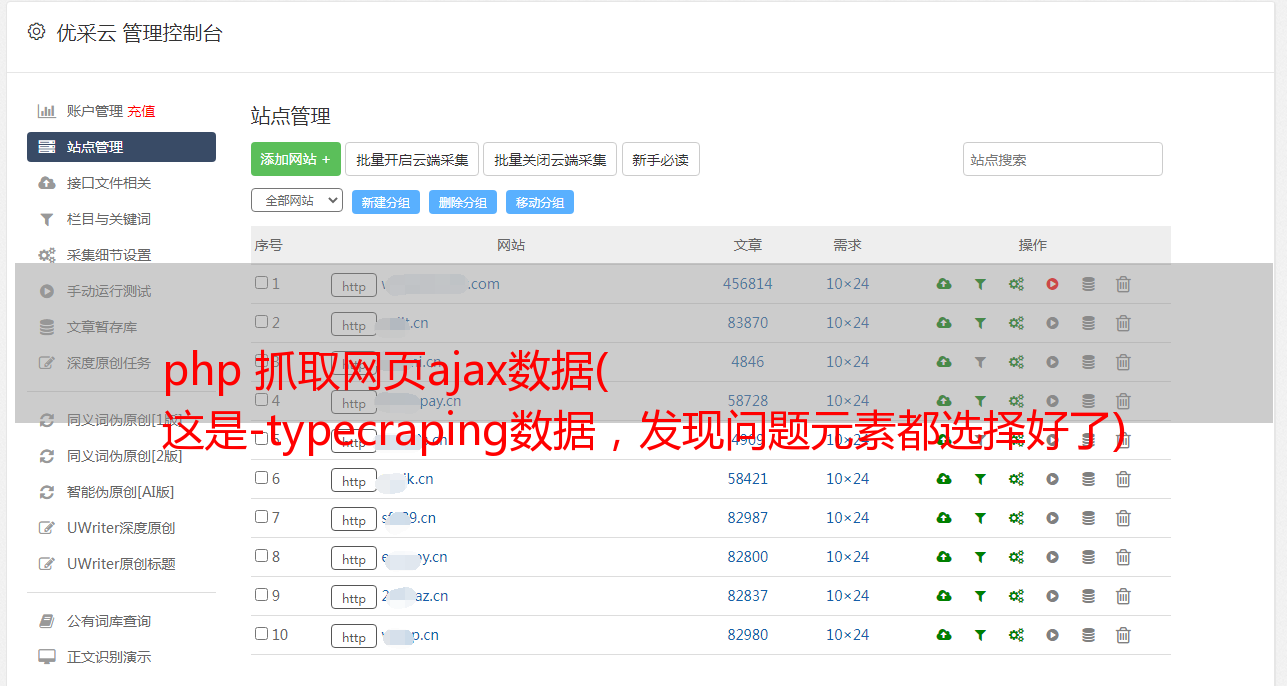The image size is (1287, 686).
Task: Click the green 添加网站 + button
Action: tap(295, 159)
